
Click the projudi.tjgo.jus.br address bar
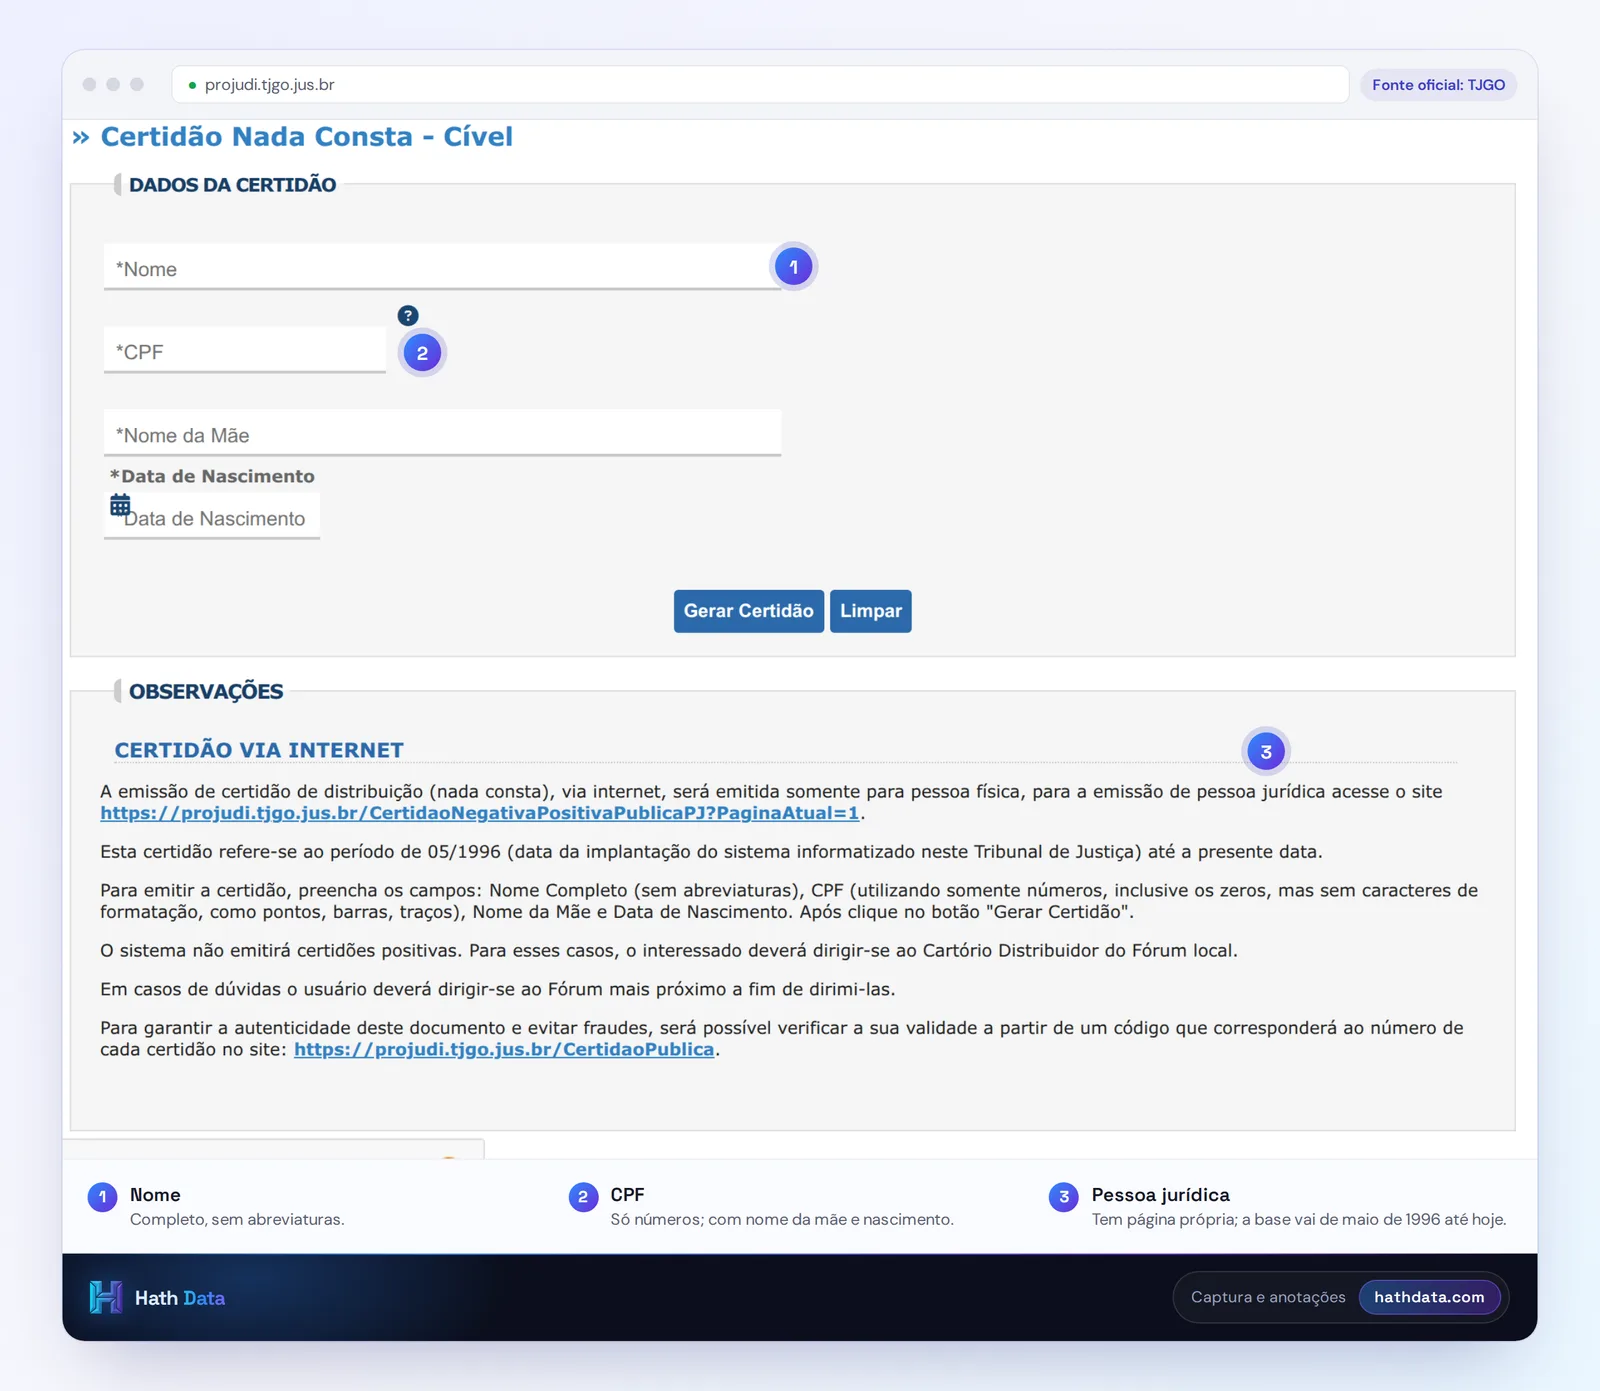pos(760,85)
